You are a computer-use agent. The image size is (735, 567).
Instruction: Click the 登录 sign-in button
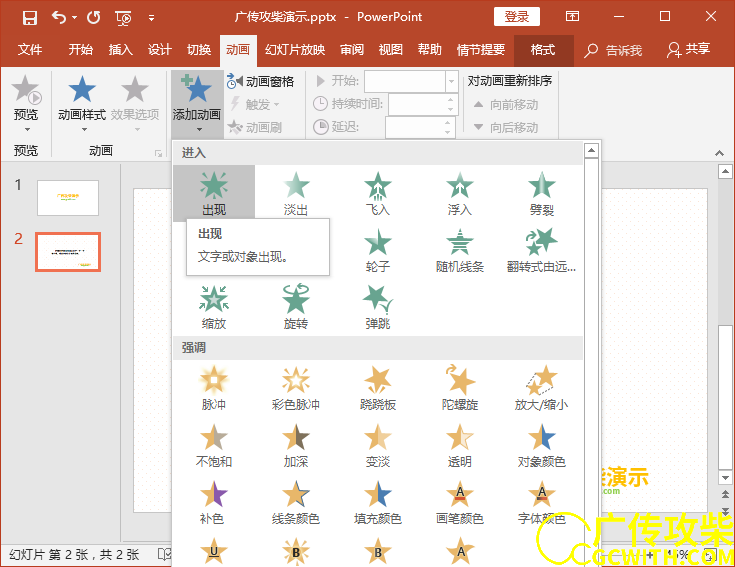(517, 17)
